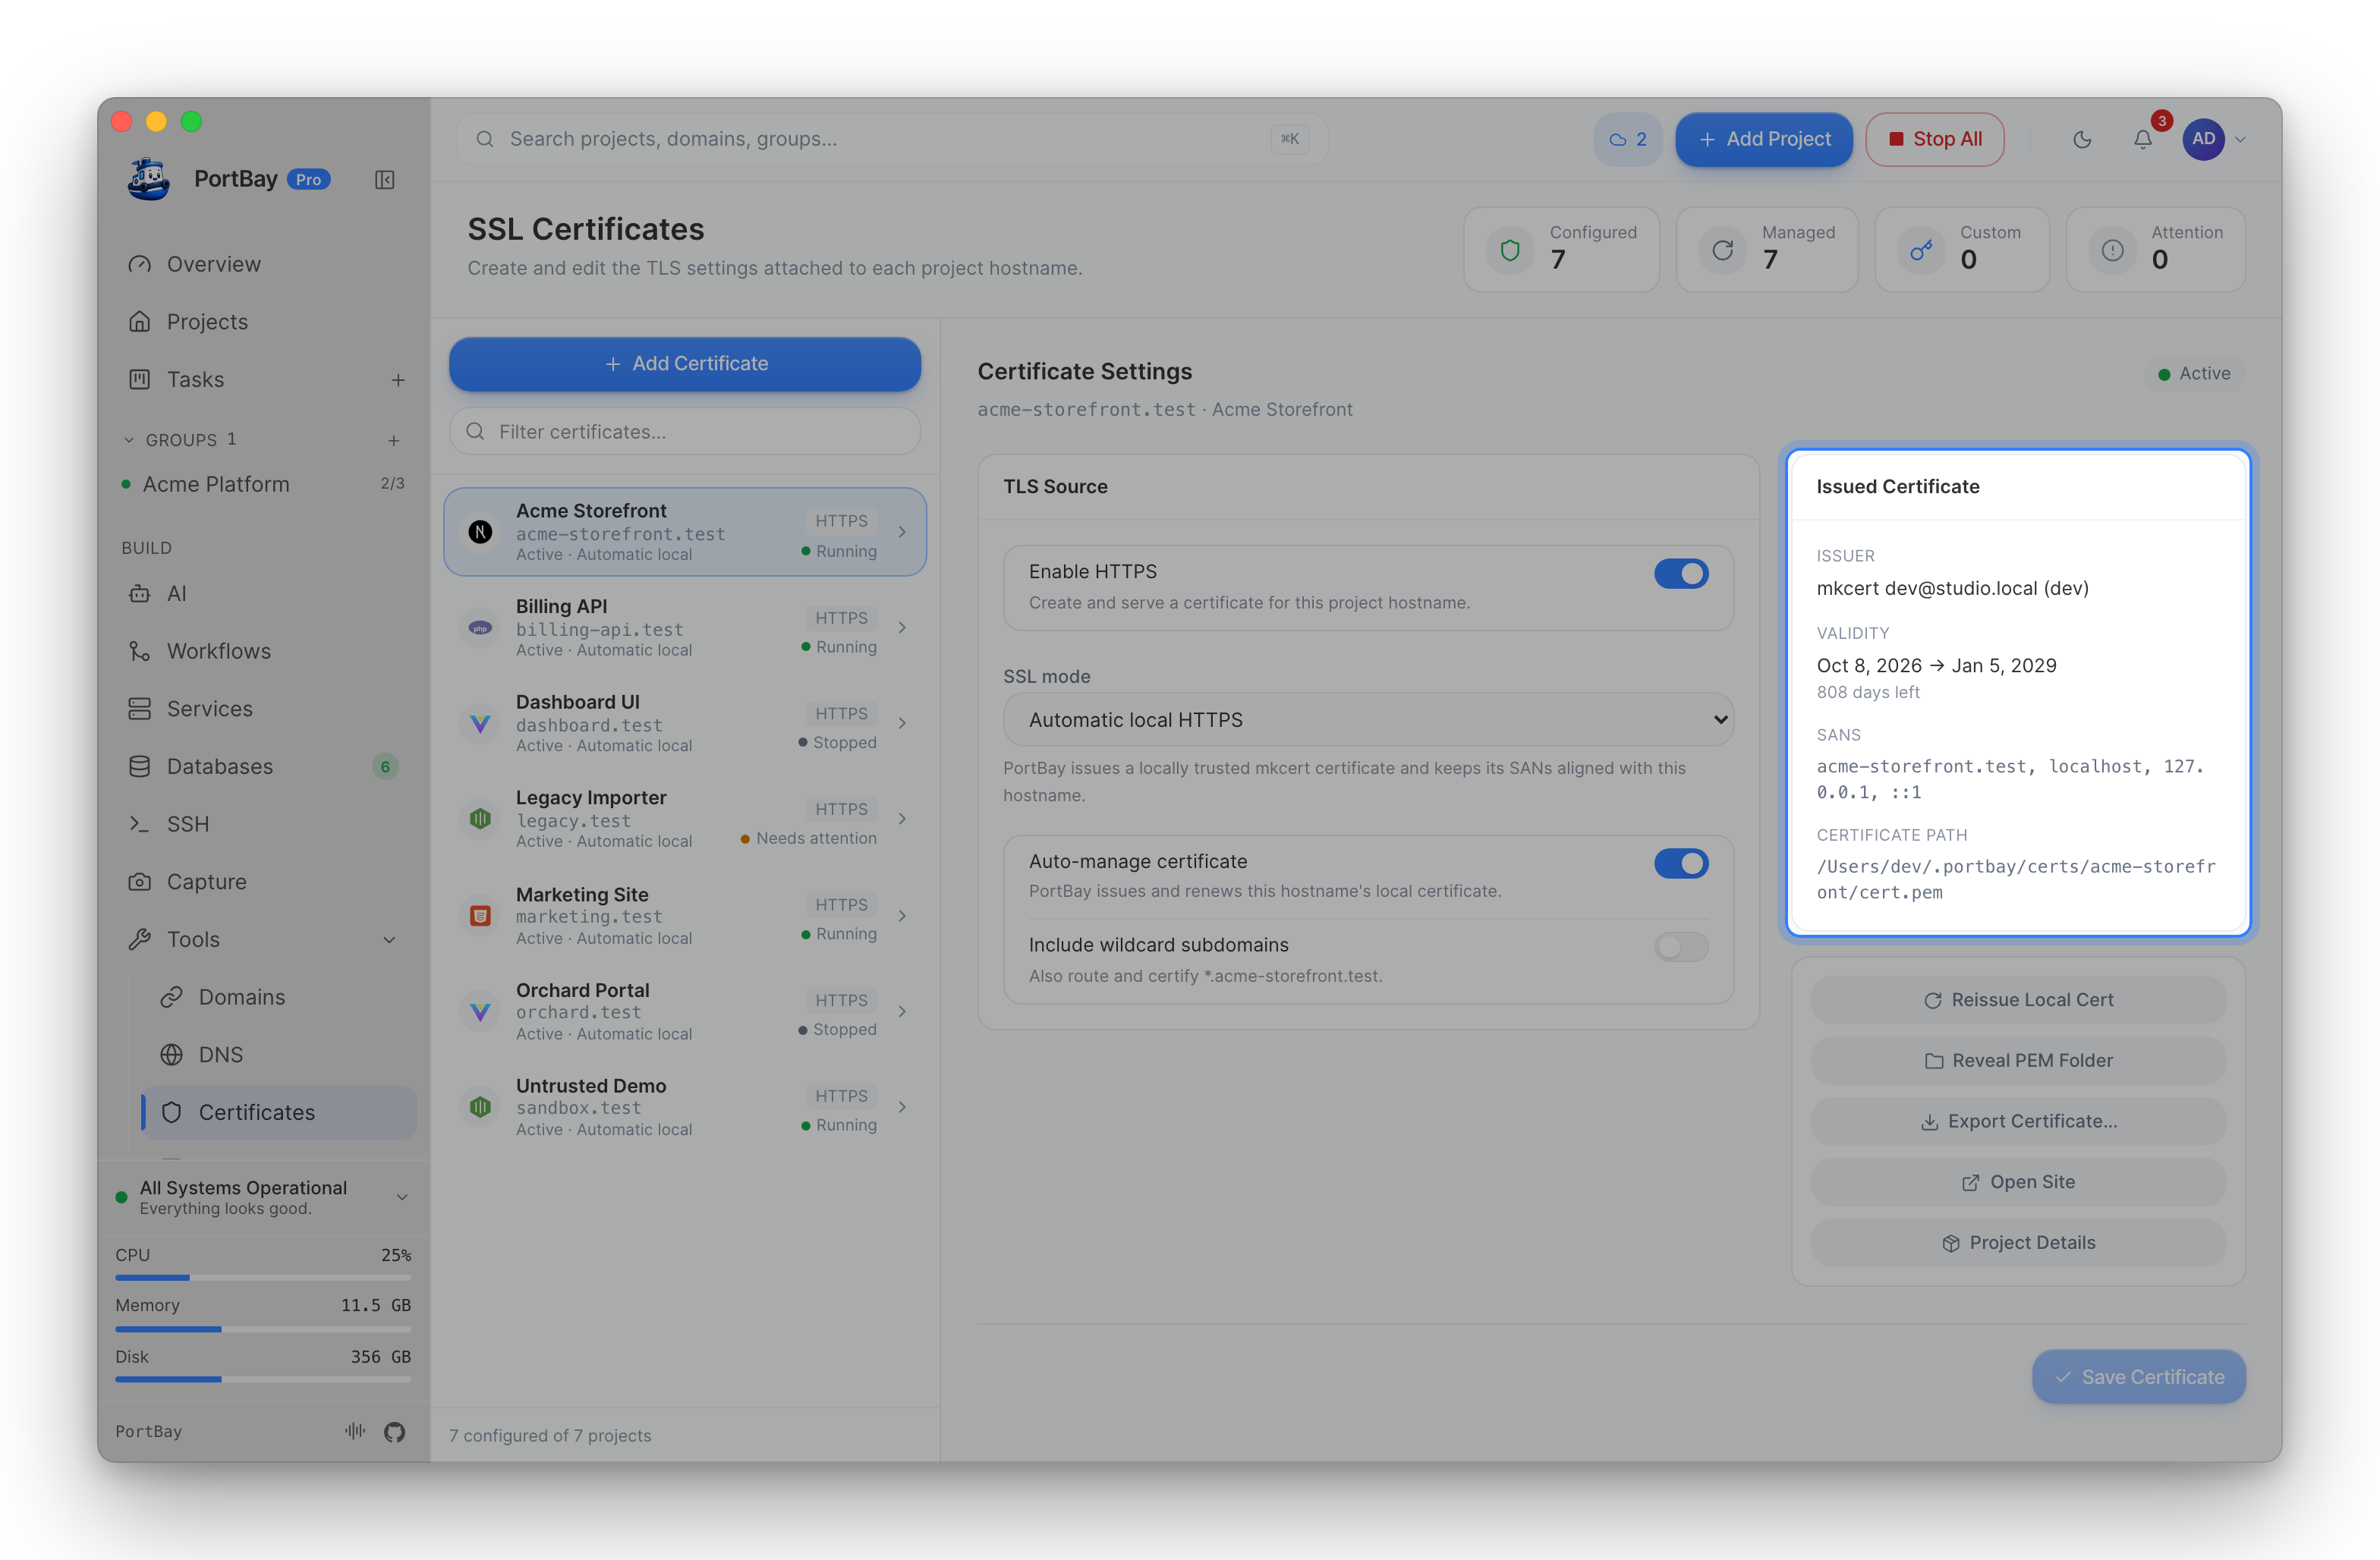Open GitHub icon in sidebar footer
Viewport: 2380px width, 1560px height.
click(395, 1431)
